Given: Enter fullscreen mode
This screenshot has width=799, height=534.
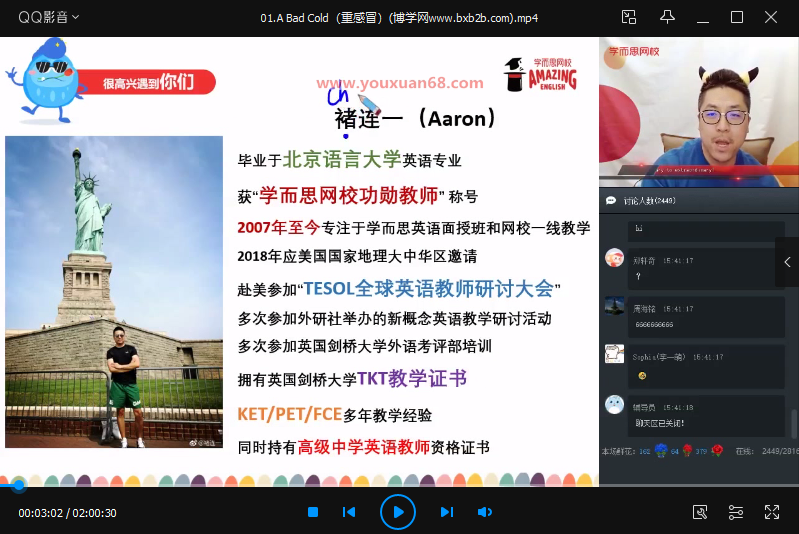Looking at the screenshot, I should (772, 512).
